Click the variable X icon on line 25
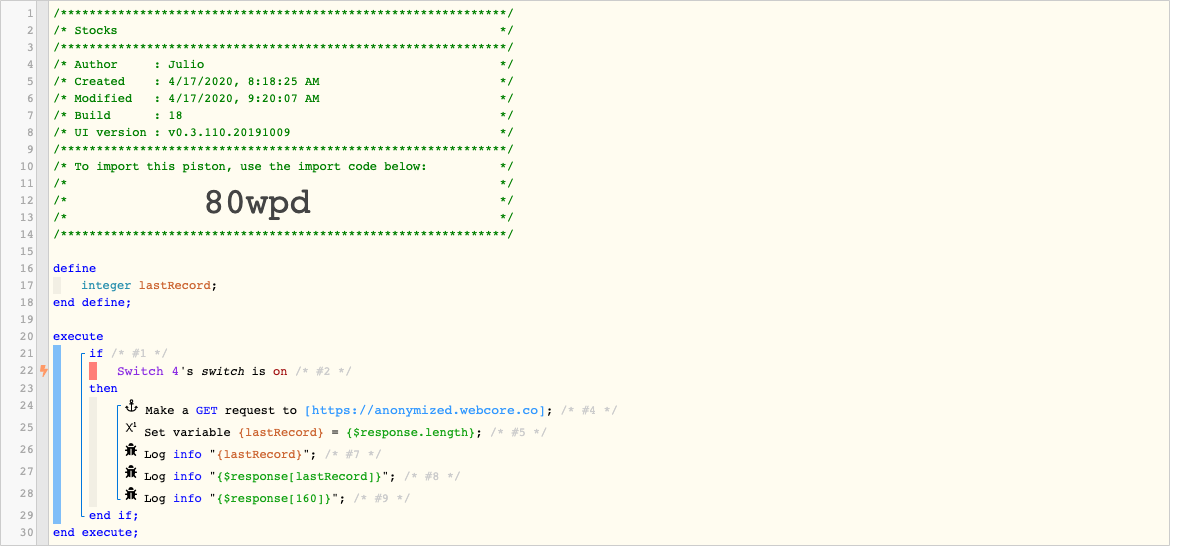 [131, 428]
